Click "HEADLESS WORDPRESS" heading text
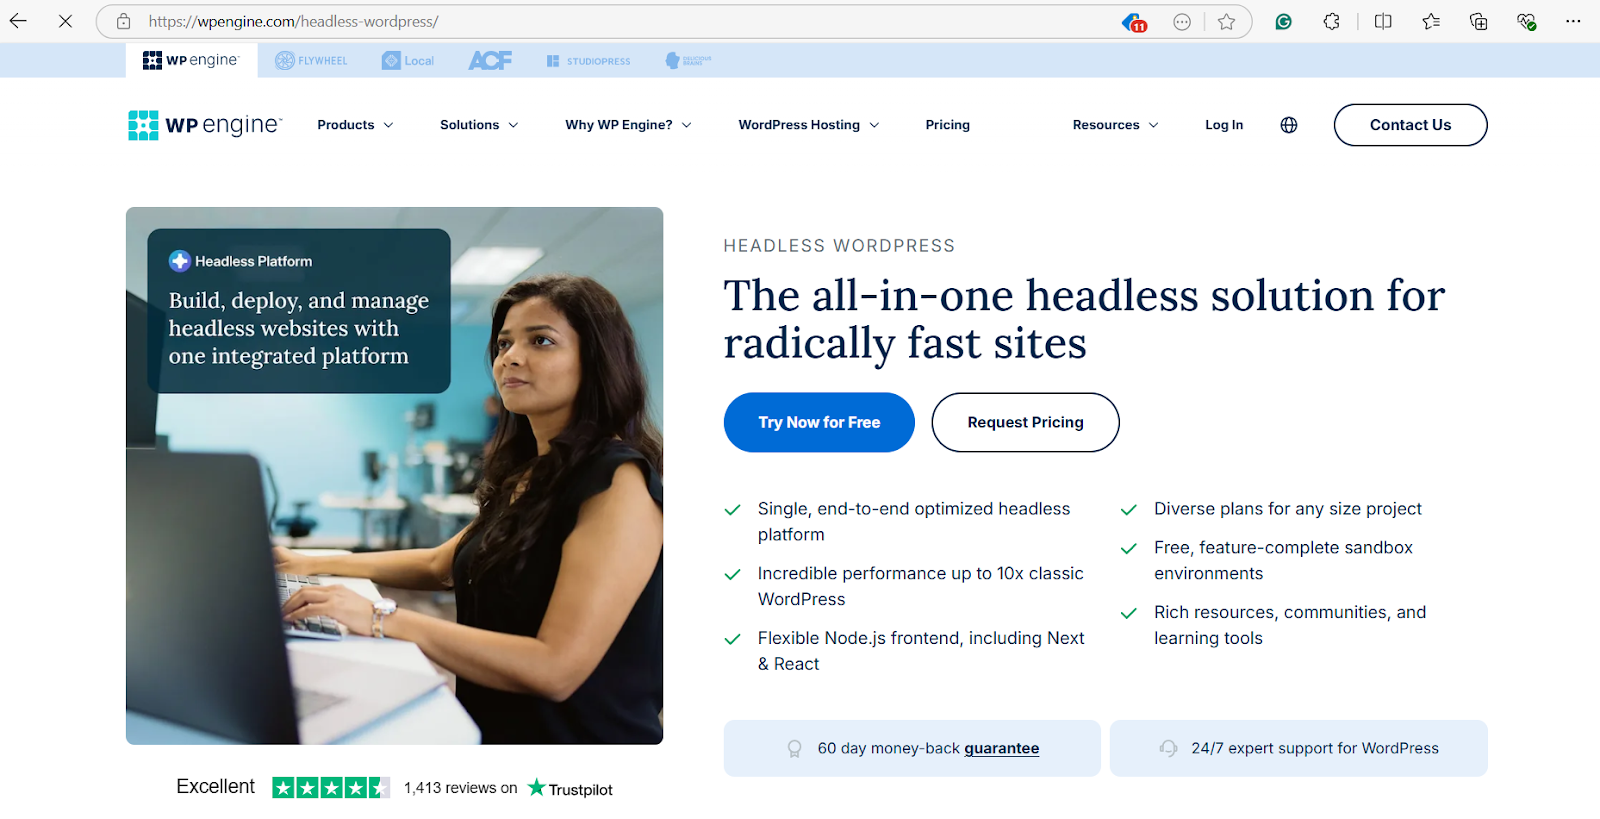Screen dimensions: 1600x819 click(839, 246)
